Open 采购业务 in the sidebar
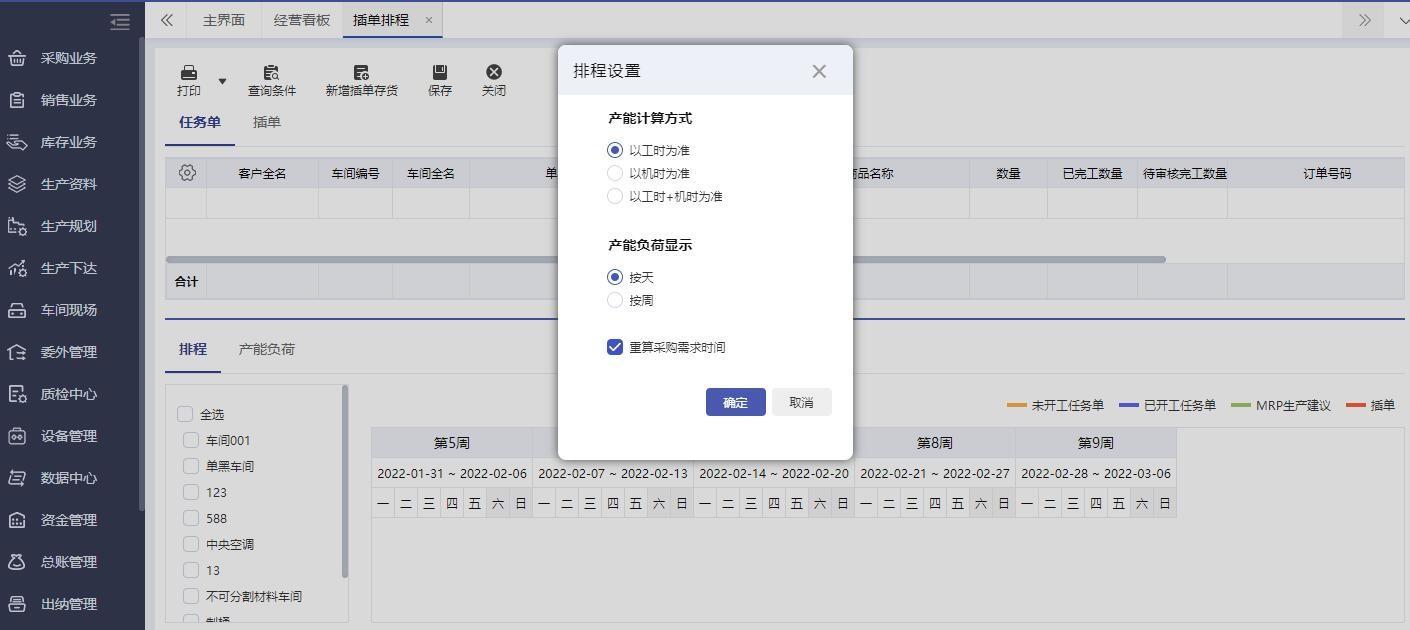 click(x=68, y=58)
